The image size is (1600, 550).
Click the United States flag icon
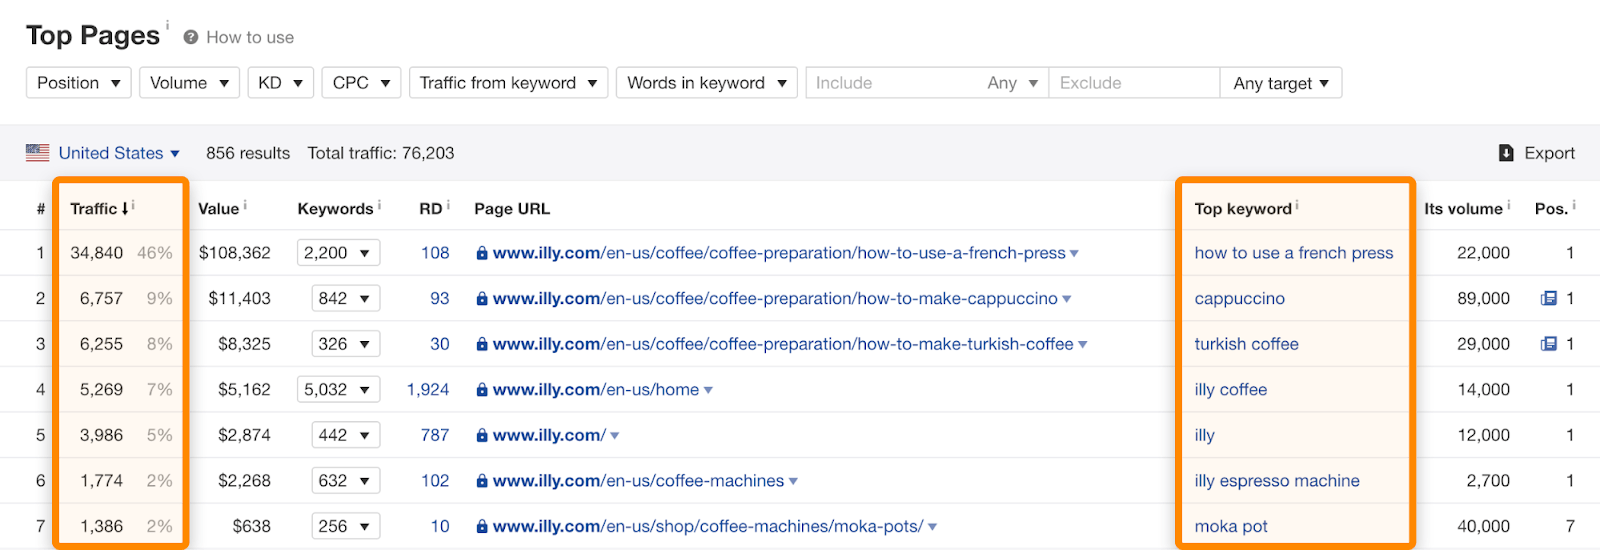(38, 153)
